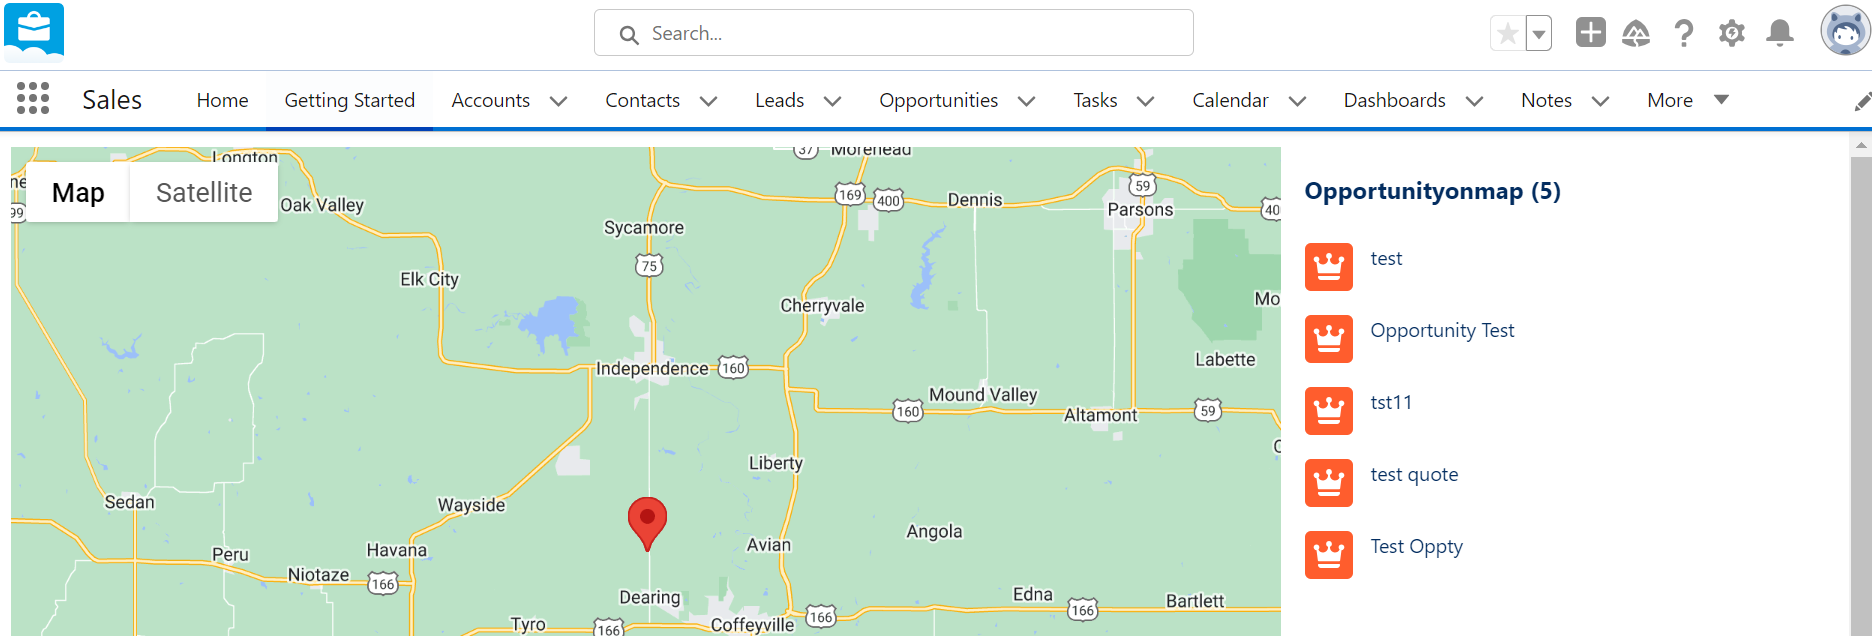Open the Setup gear icon
This screenshot has height=636, width=1872.
point(1732,33)
